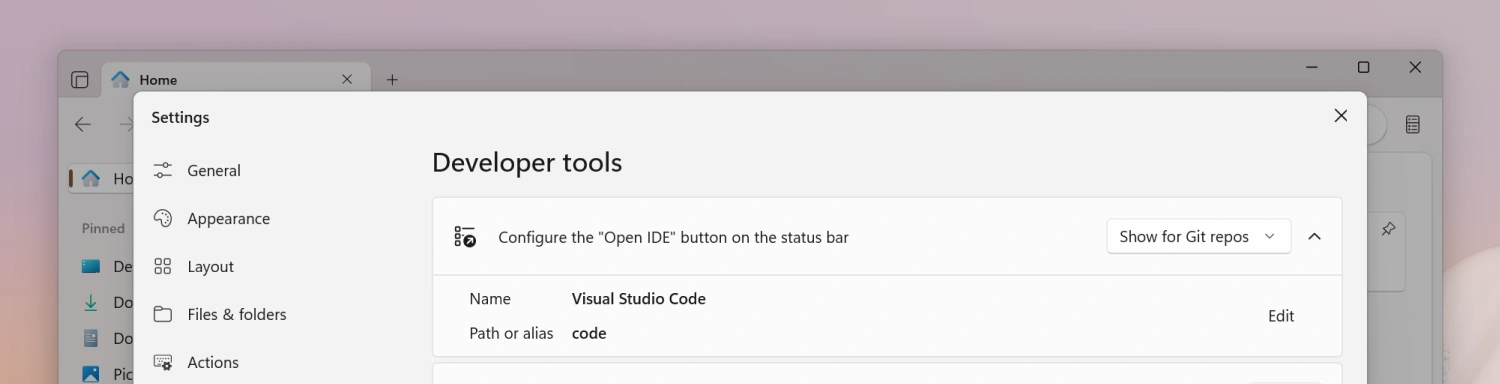This screenshot has height=384, width=1500.
Task: Click the Pinned section label in Files sidebar
Action: point(103,228)
